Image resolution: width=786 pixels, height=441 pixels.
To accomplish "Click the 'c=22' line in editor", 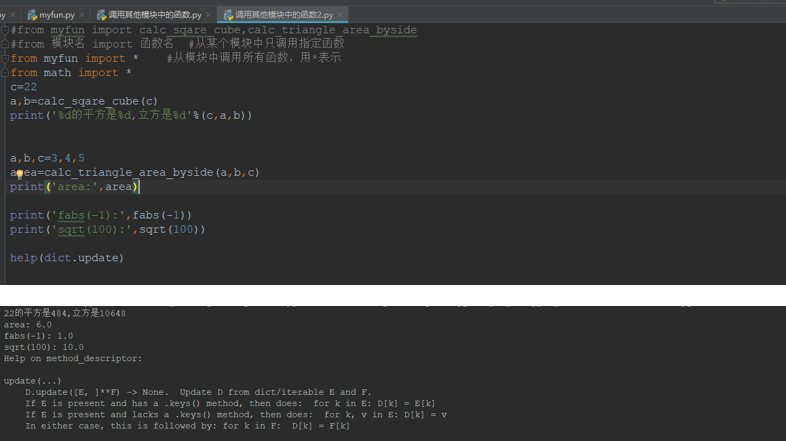I will [24, 87].
